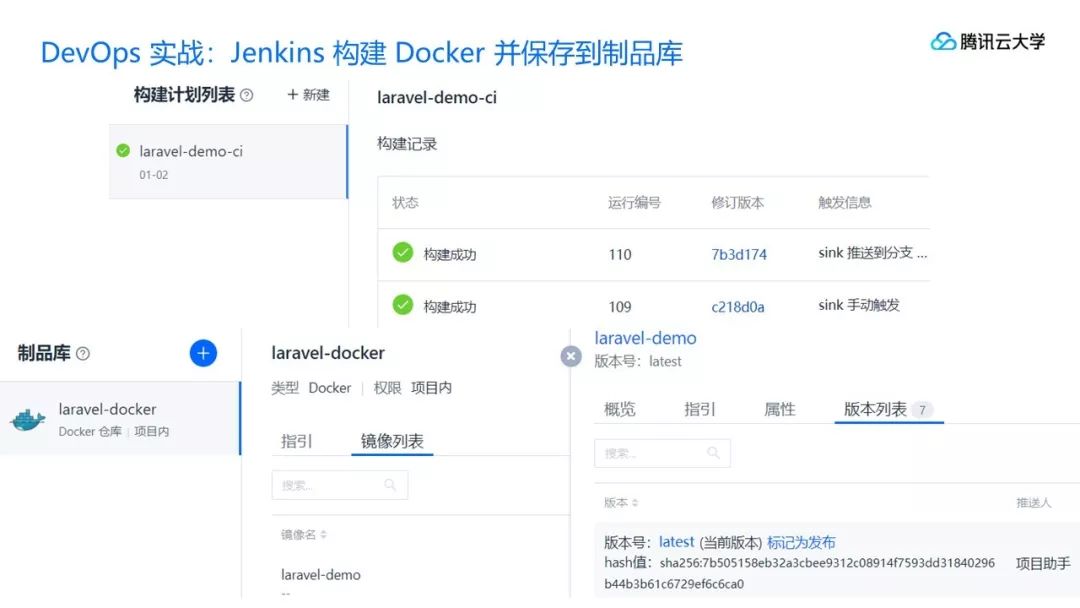Click 构建成功 status text of build 110
The height and width of the screenshot is (608, 1080).
pyautogui.click(x=450, y=254)
